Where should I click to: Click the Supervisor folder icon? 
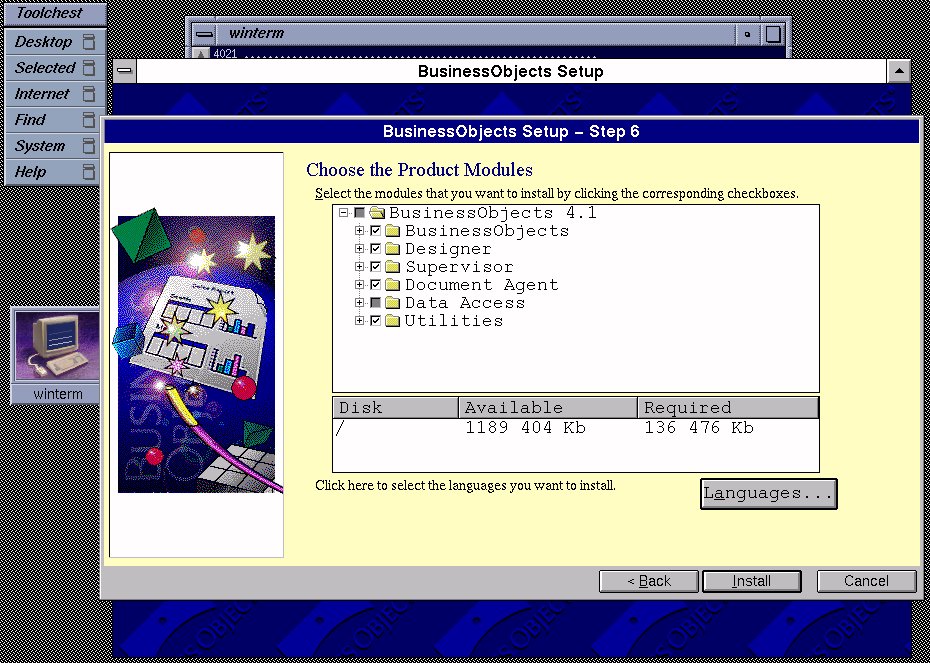[392, 267]
